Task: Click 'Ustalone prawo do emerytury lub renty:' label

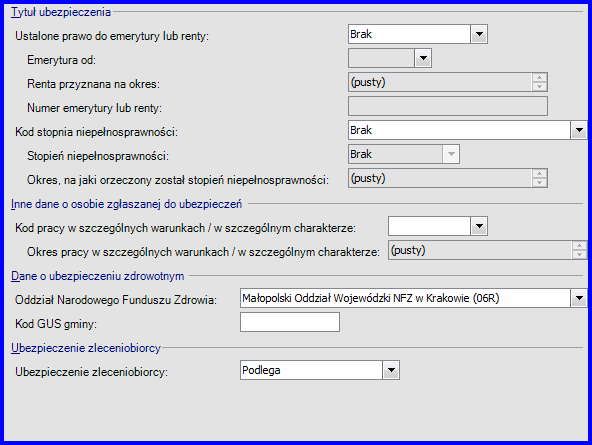Action: point(112,36)
